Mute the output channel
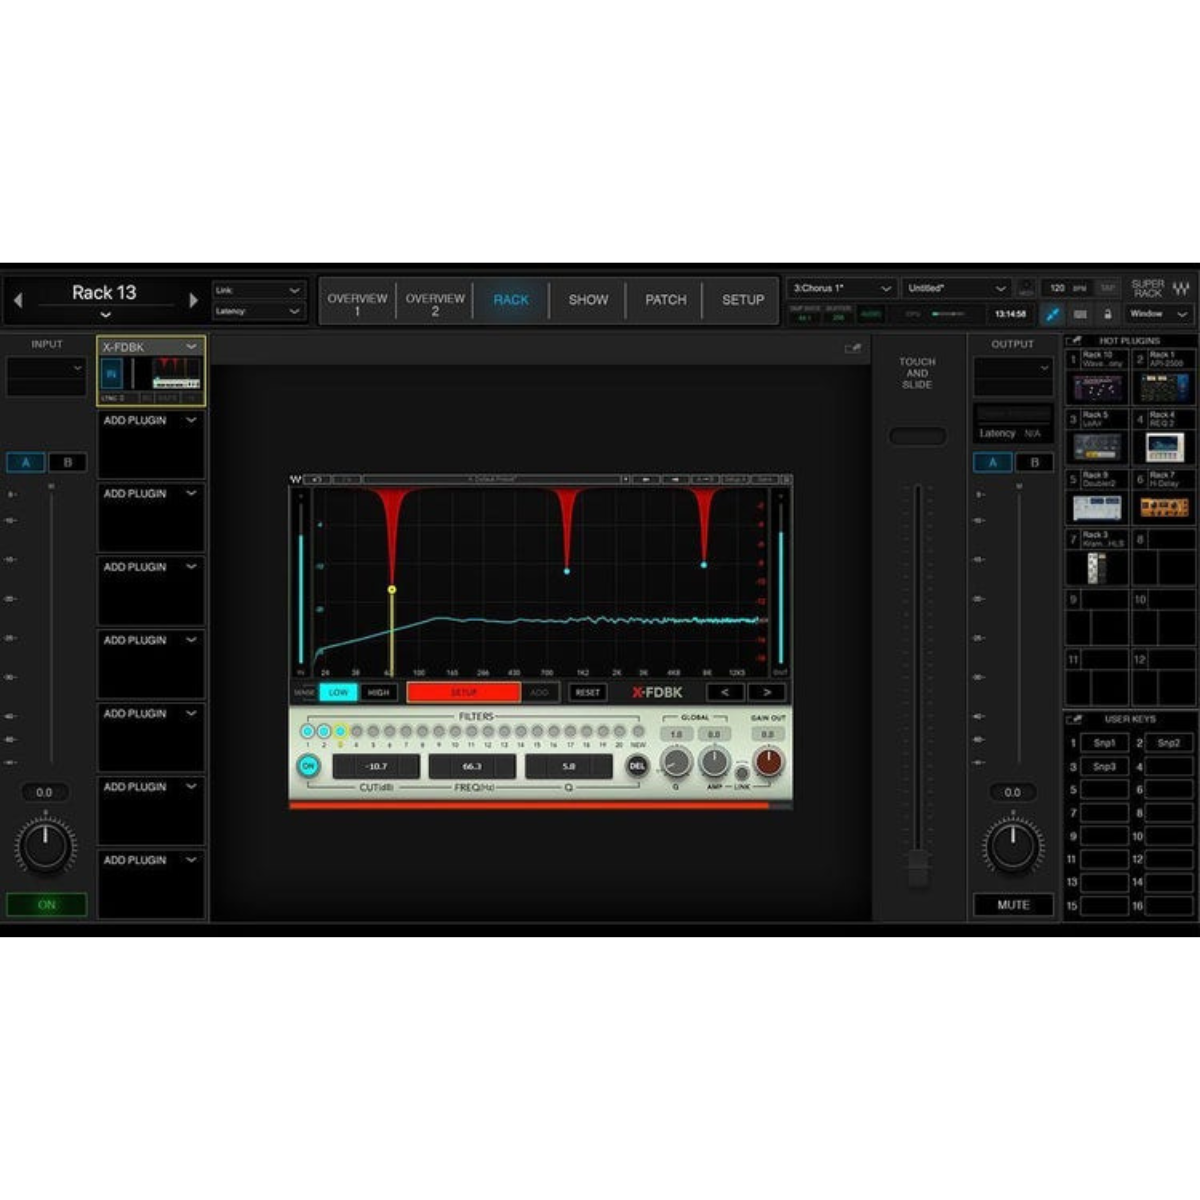The width and height of the screenshot is (1200, 1200). click(1013, 905)
